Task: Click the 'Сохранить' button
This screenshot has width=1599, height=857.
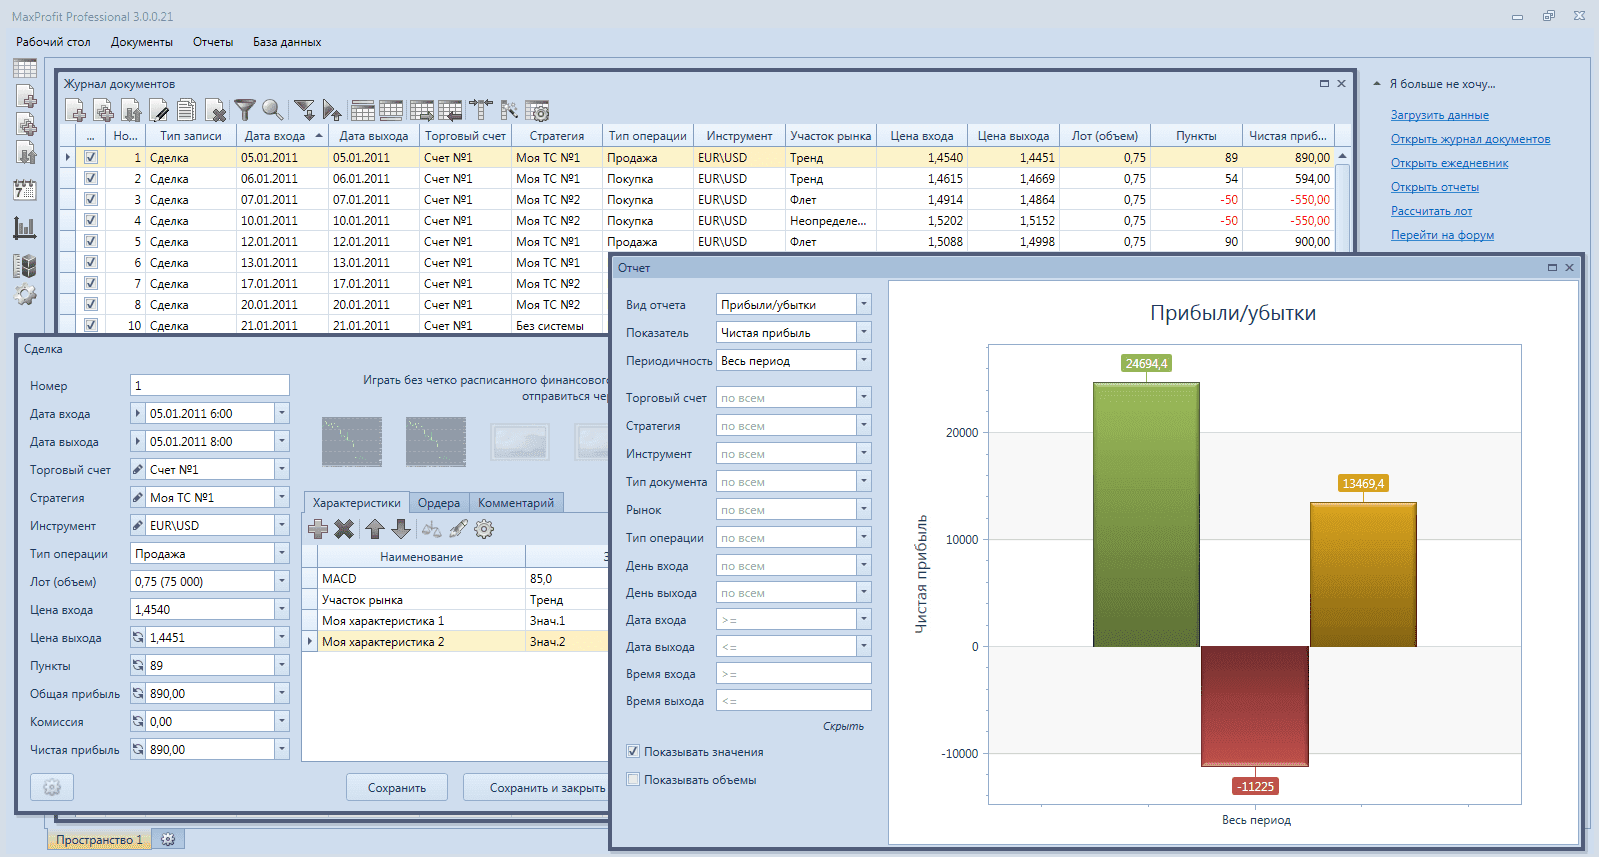Action: click(x=397, y=788)
